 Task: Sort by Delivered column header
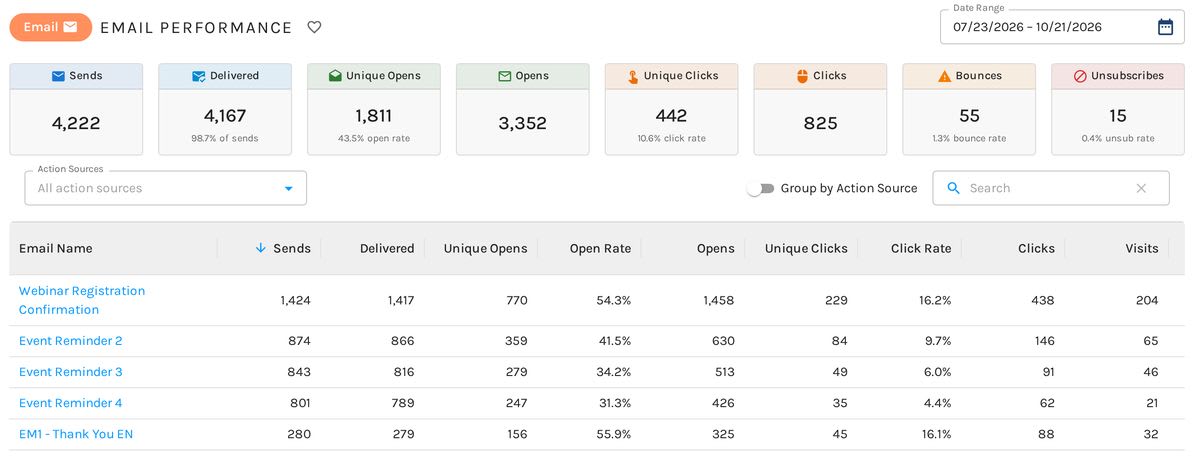pyautogui.click(x=387, y=248)
